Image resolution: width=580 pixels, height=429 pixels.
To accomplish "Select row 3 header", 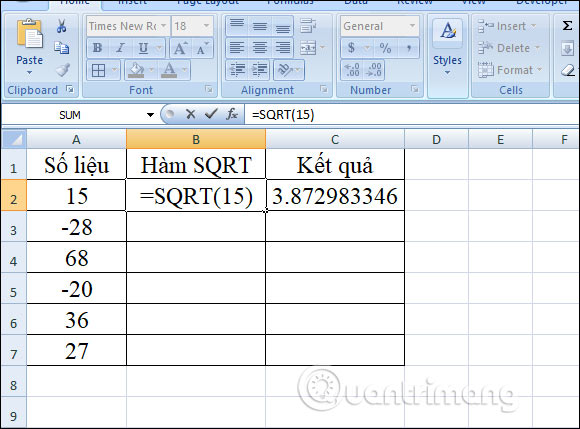I will pyautogui.click(x=14, y=227).
